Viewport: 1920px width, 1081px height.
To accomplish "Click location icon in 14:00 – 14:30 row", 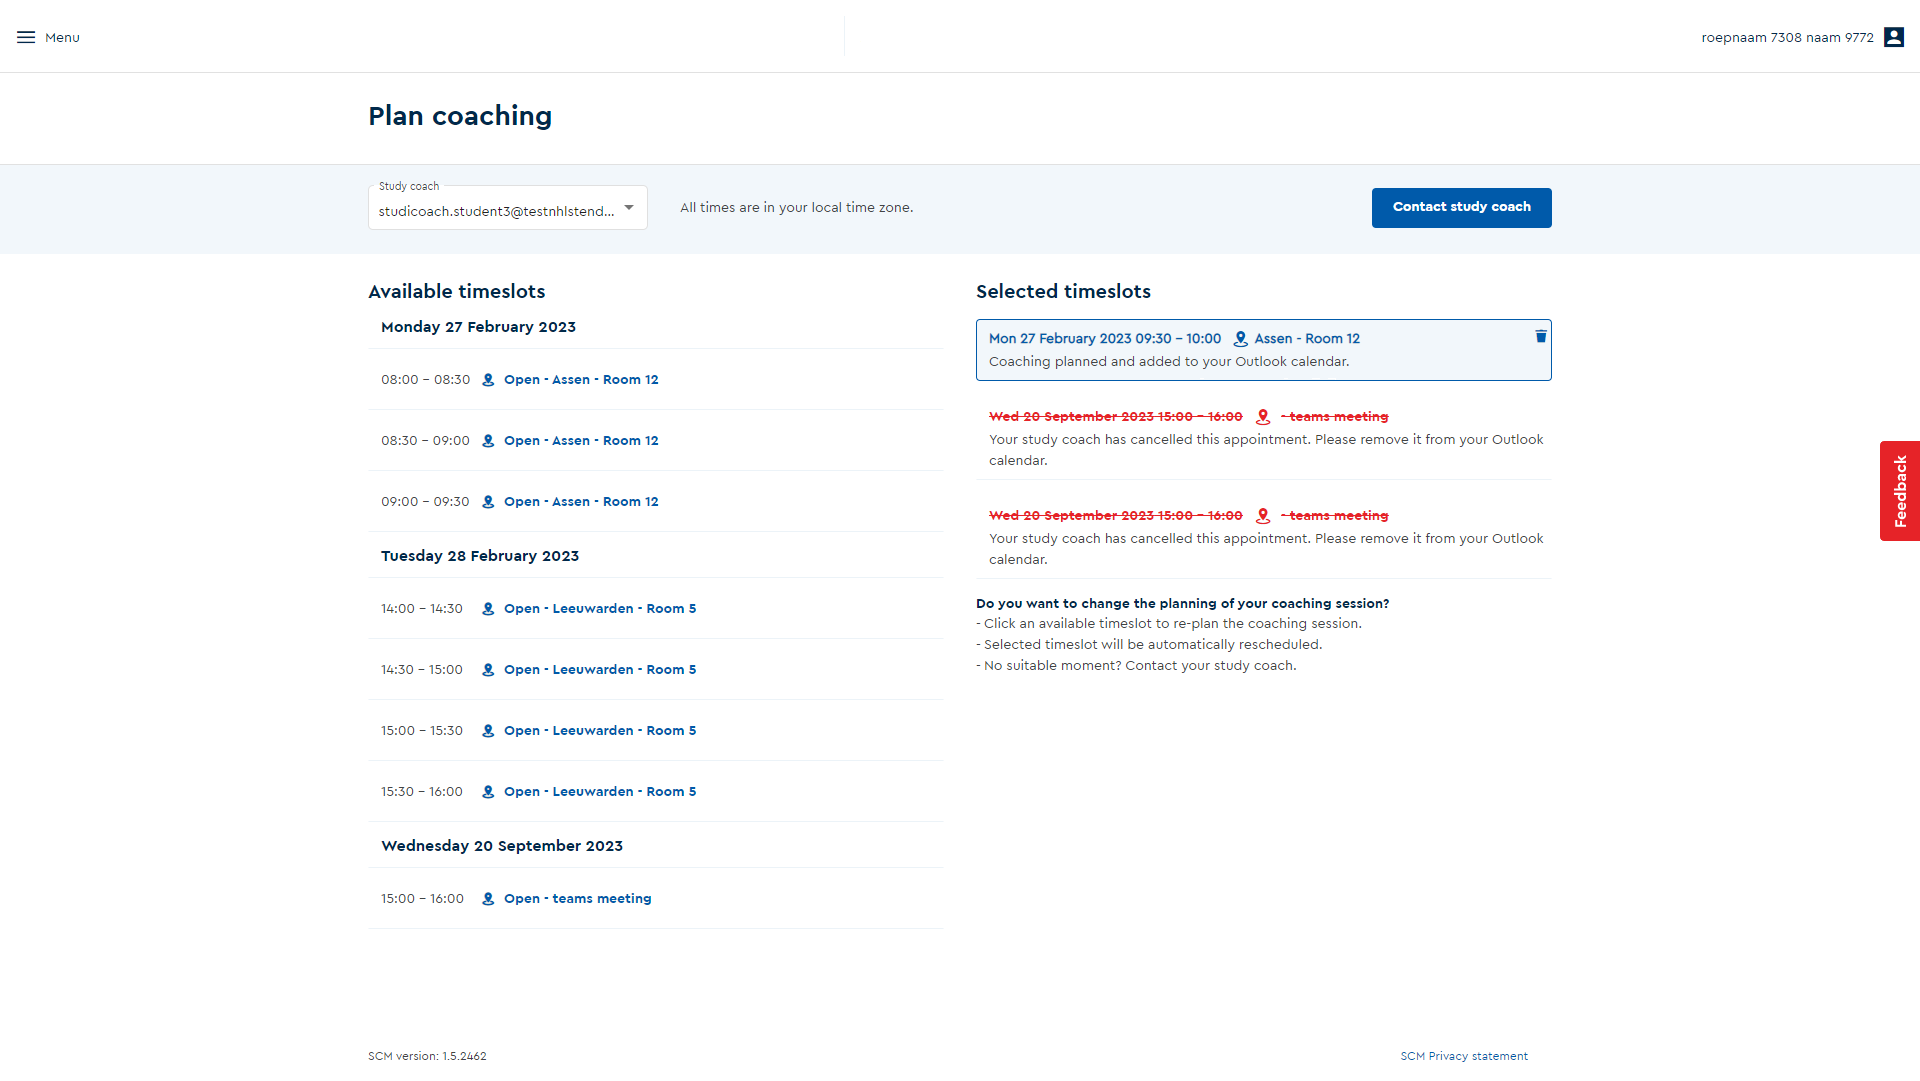I will [488, 609].
